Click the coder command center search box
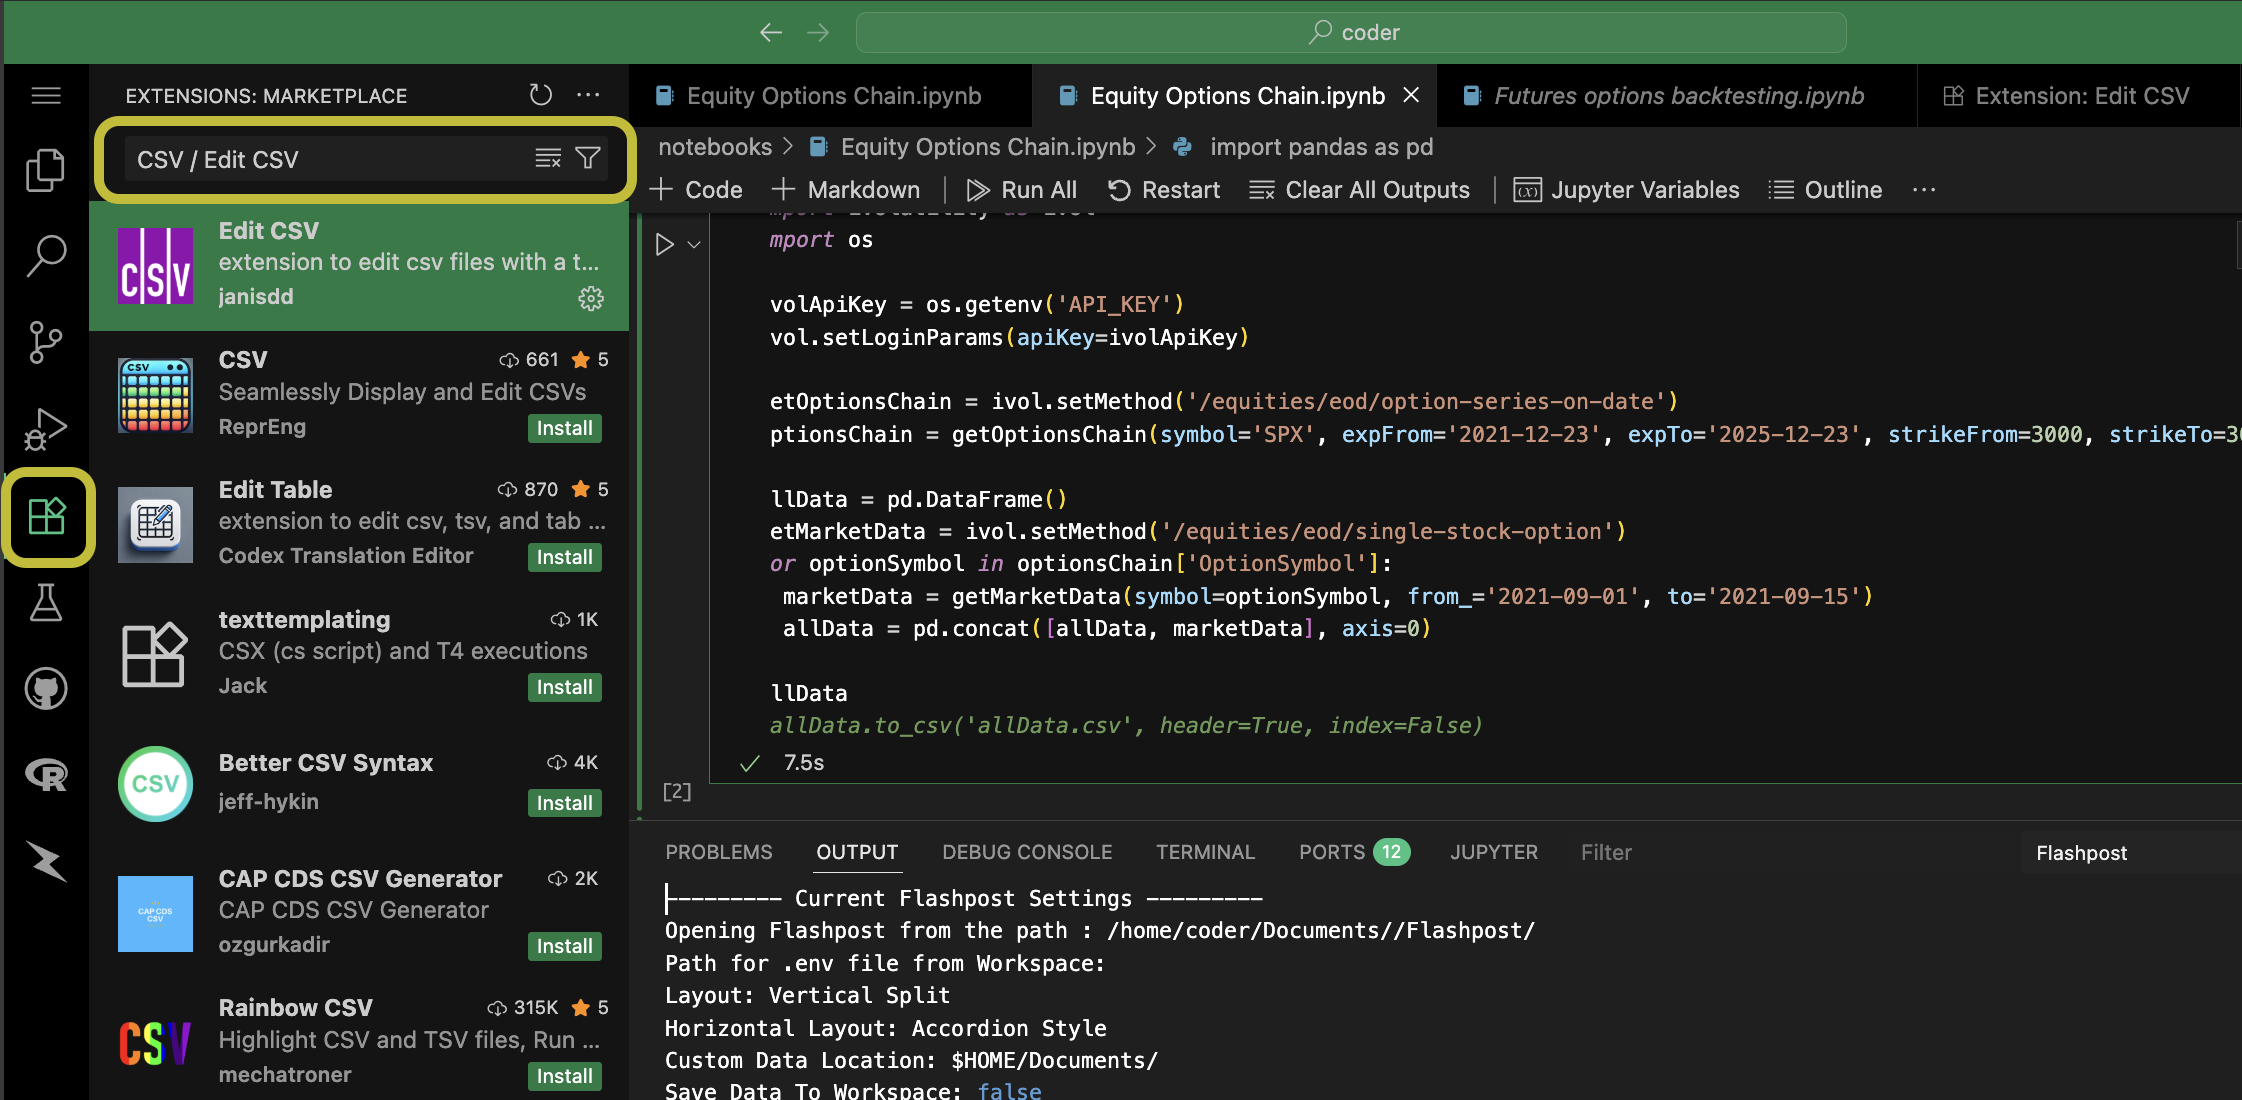 pyautogui.click(x=1351, y=32)
